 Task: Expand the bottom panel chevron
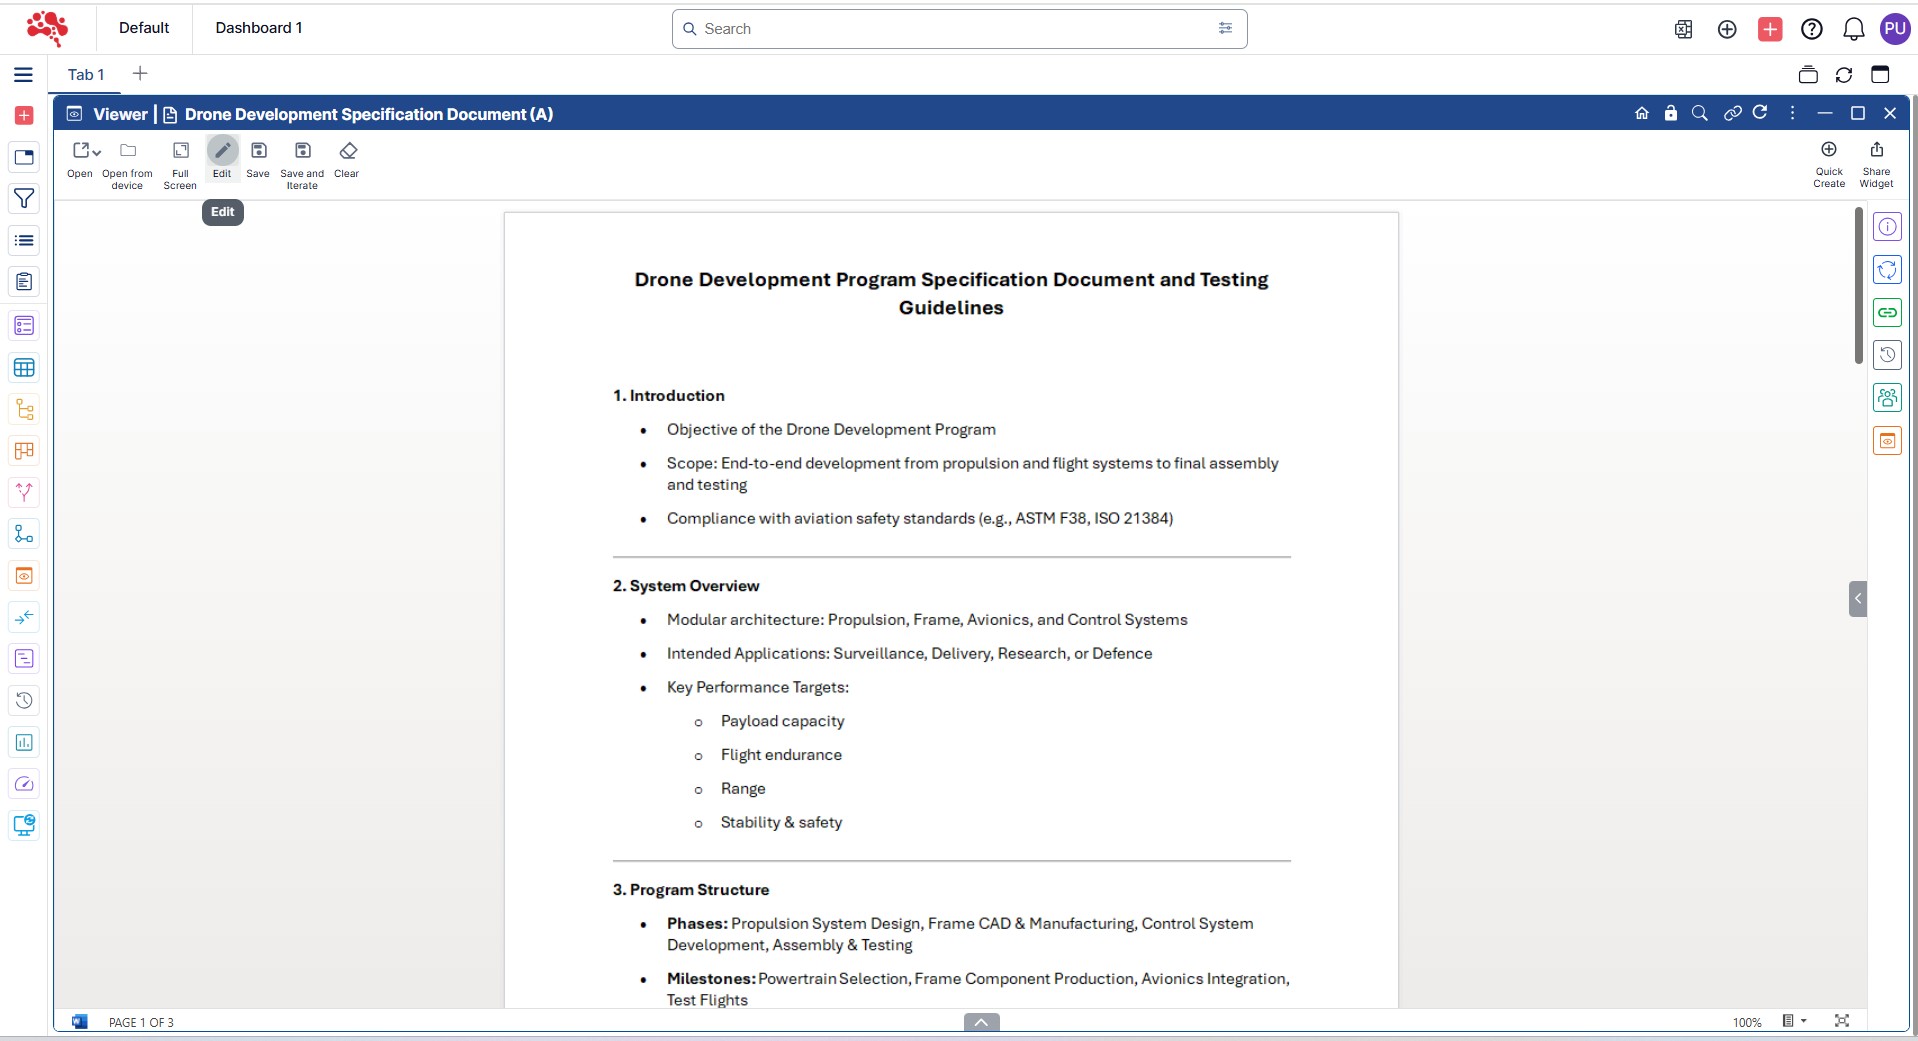click(x=981, y=1022)
